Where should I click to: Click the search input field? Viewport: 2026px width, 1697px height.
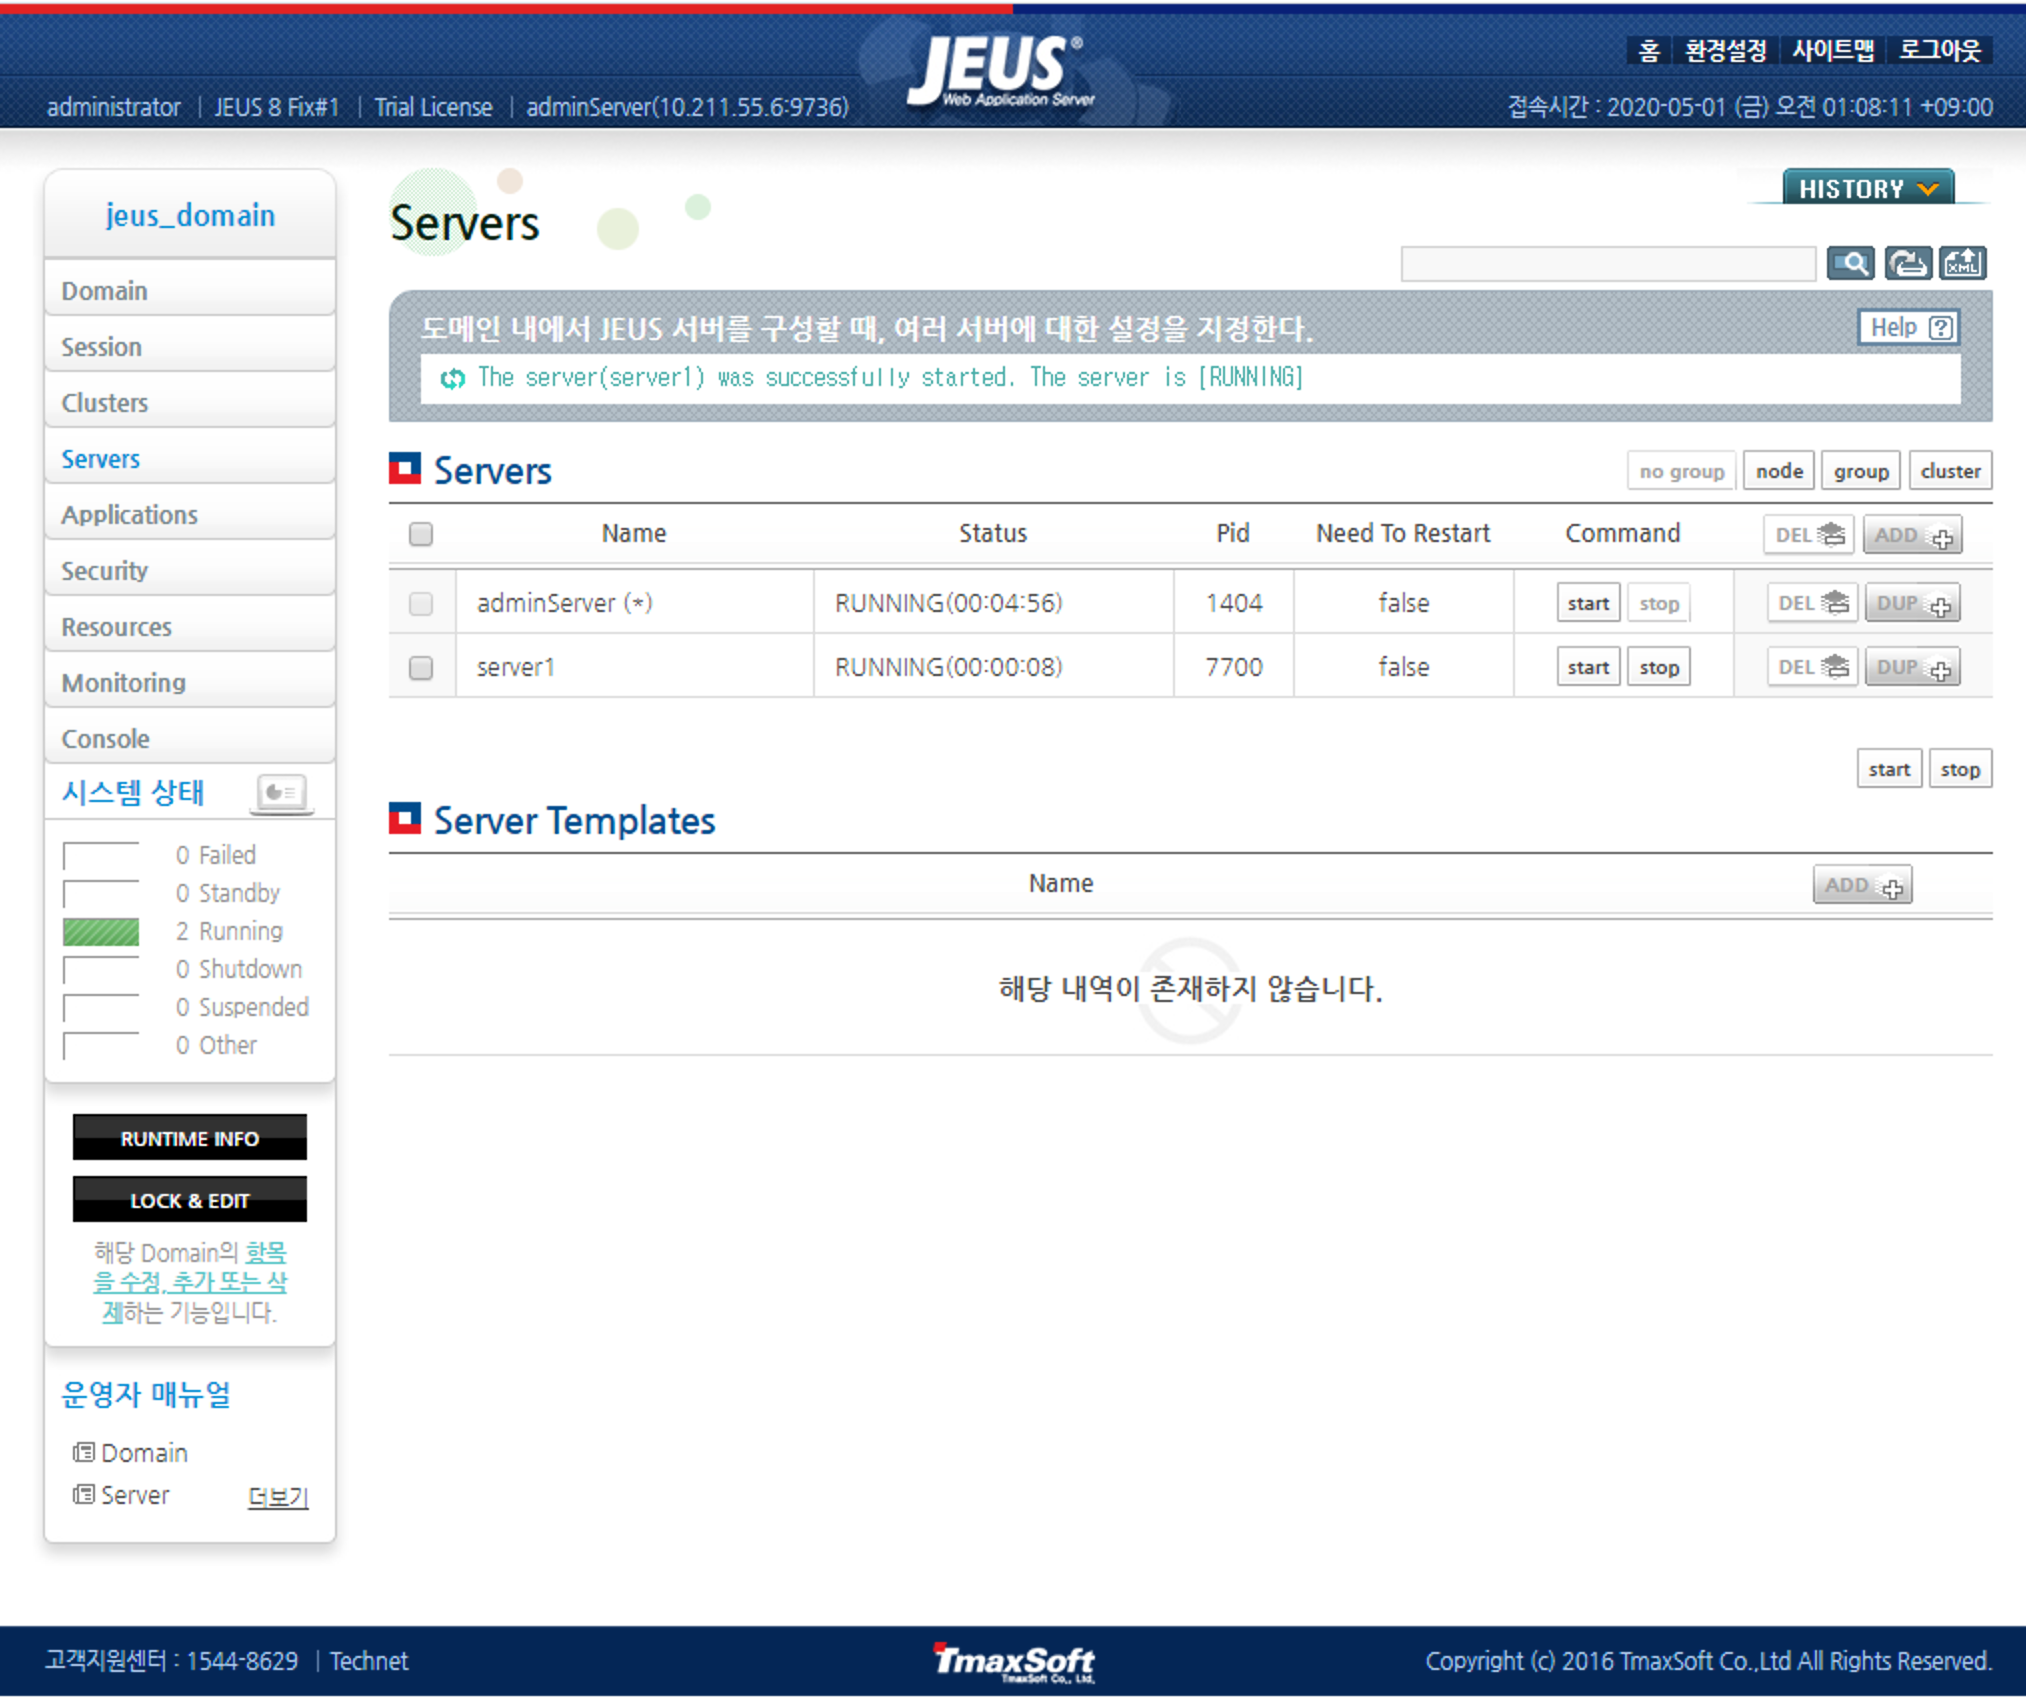[x=1607, y=264]
